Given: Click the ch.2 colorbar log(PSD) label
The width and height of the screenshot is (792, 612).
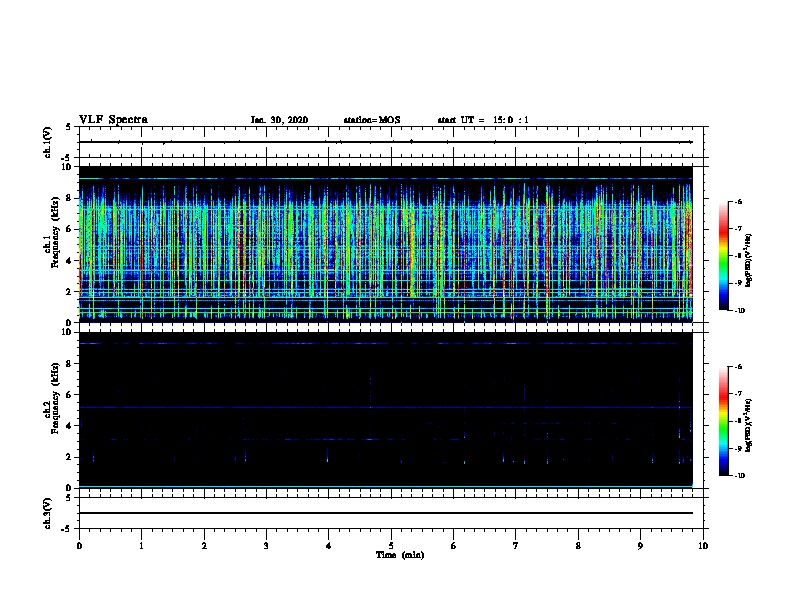Looking at the screenshot, I should [x=749, y=425].
